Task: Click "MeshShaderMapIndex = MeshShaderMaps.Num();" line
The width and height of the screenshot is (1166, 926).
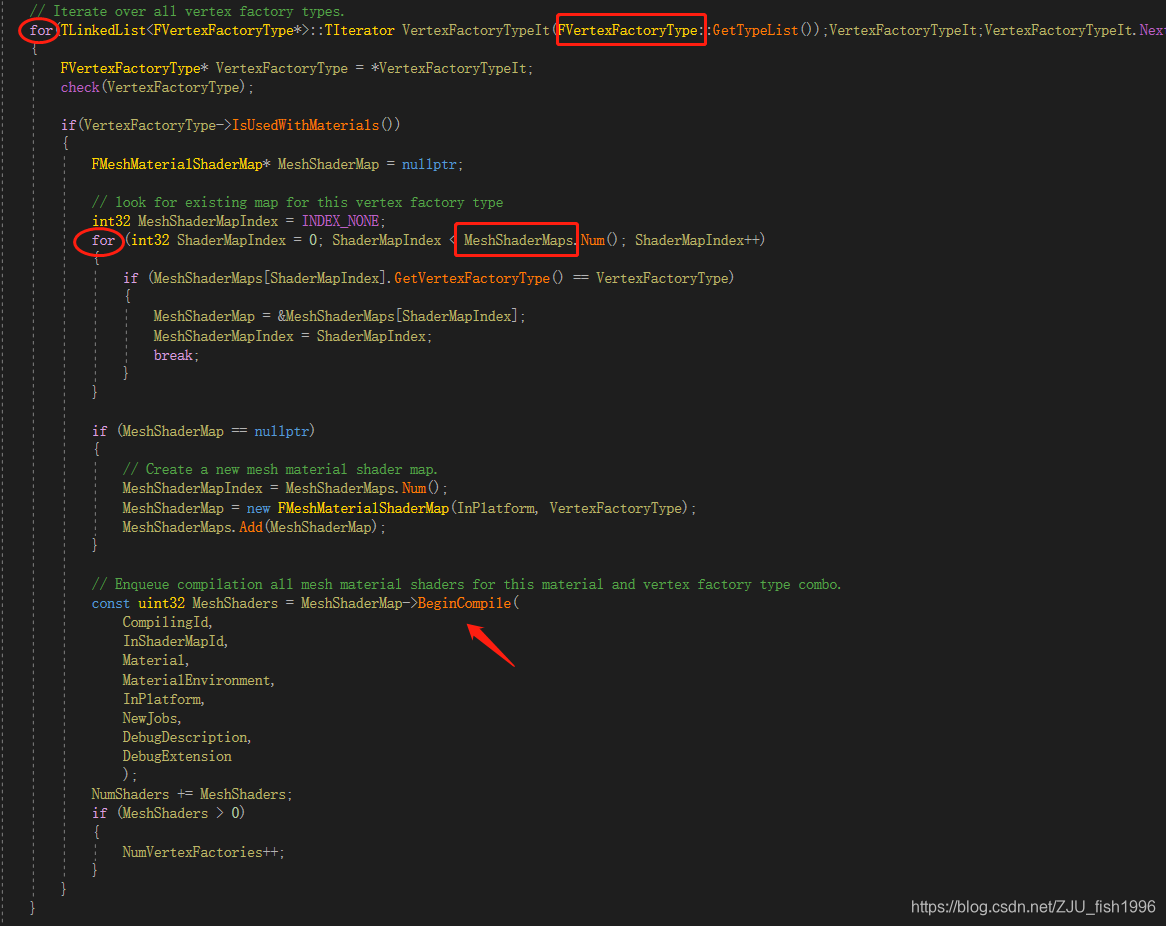Action: (285, 489)
